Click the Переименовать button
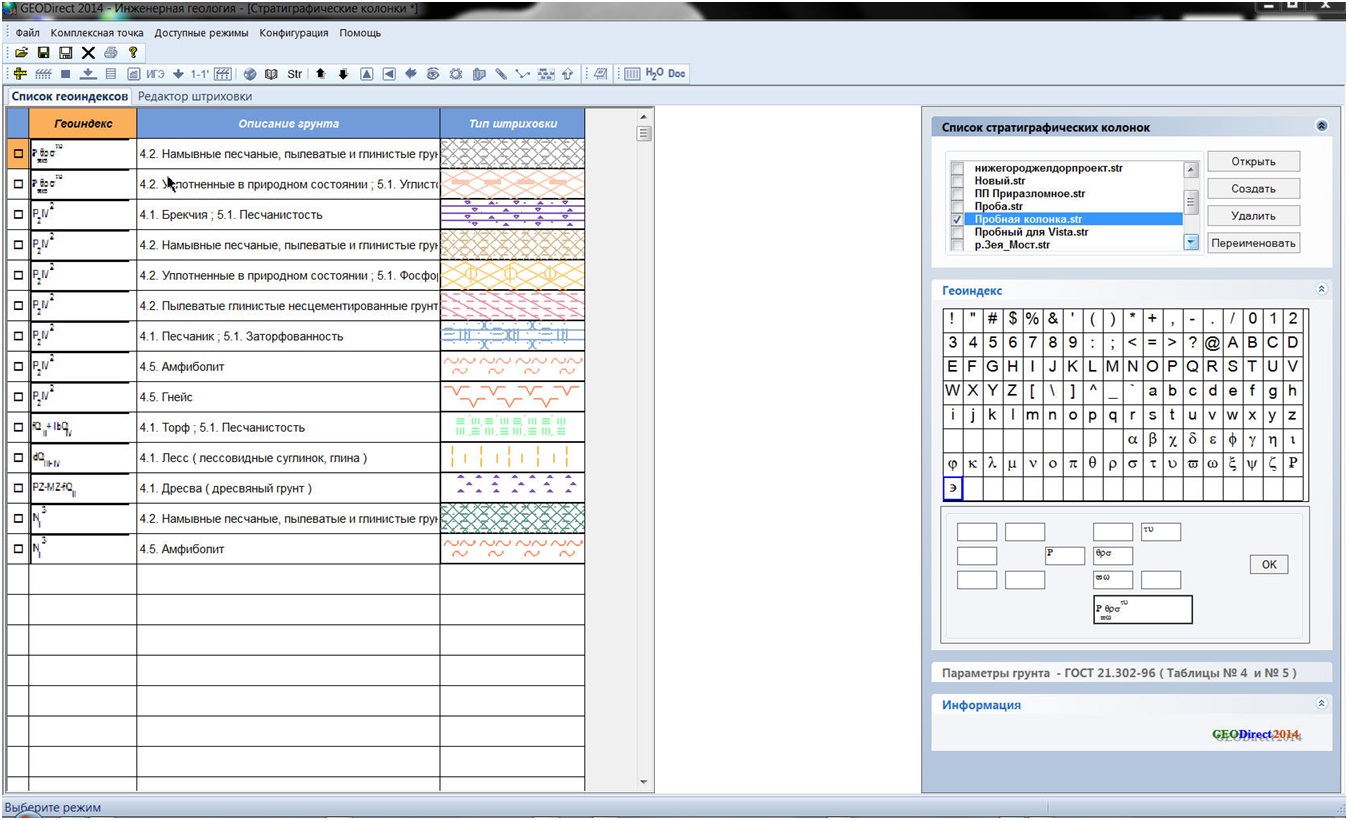The width and height of the screenshot is (1348, 820). 1253,243
